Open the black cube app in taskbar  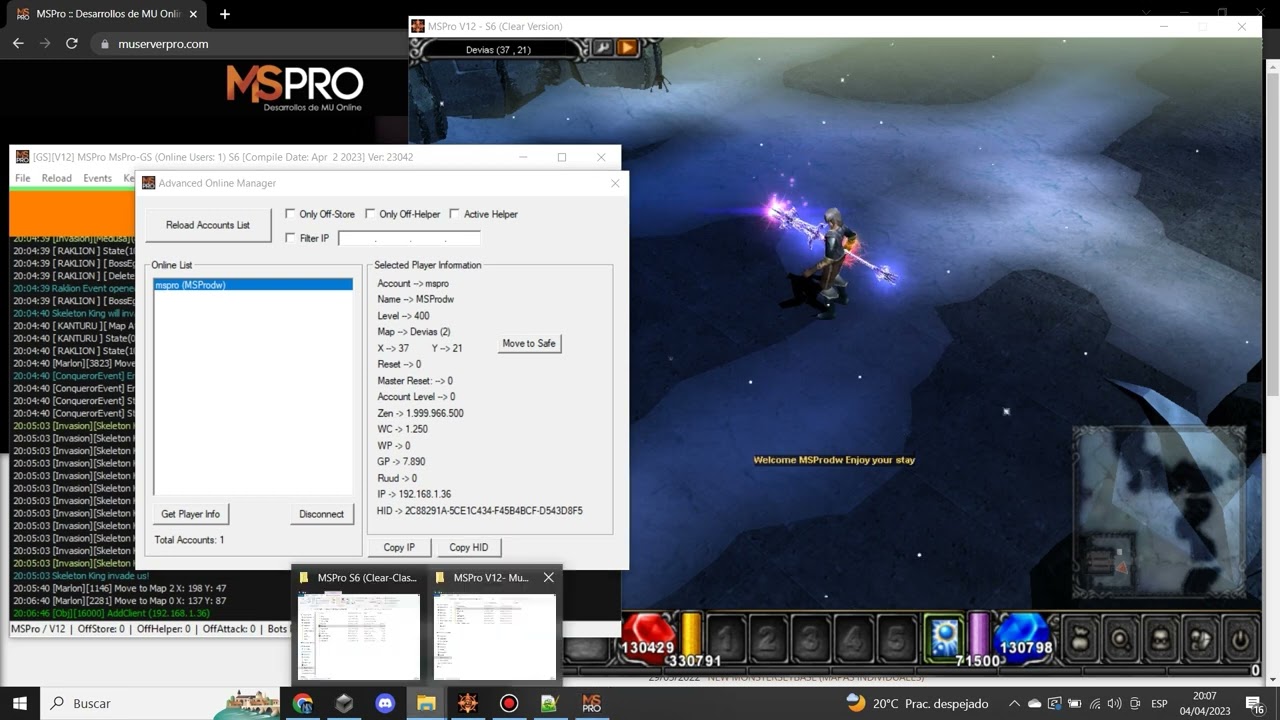[344, 703]
